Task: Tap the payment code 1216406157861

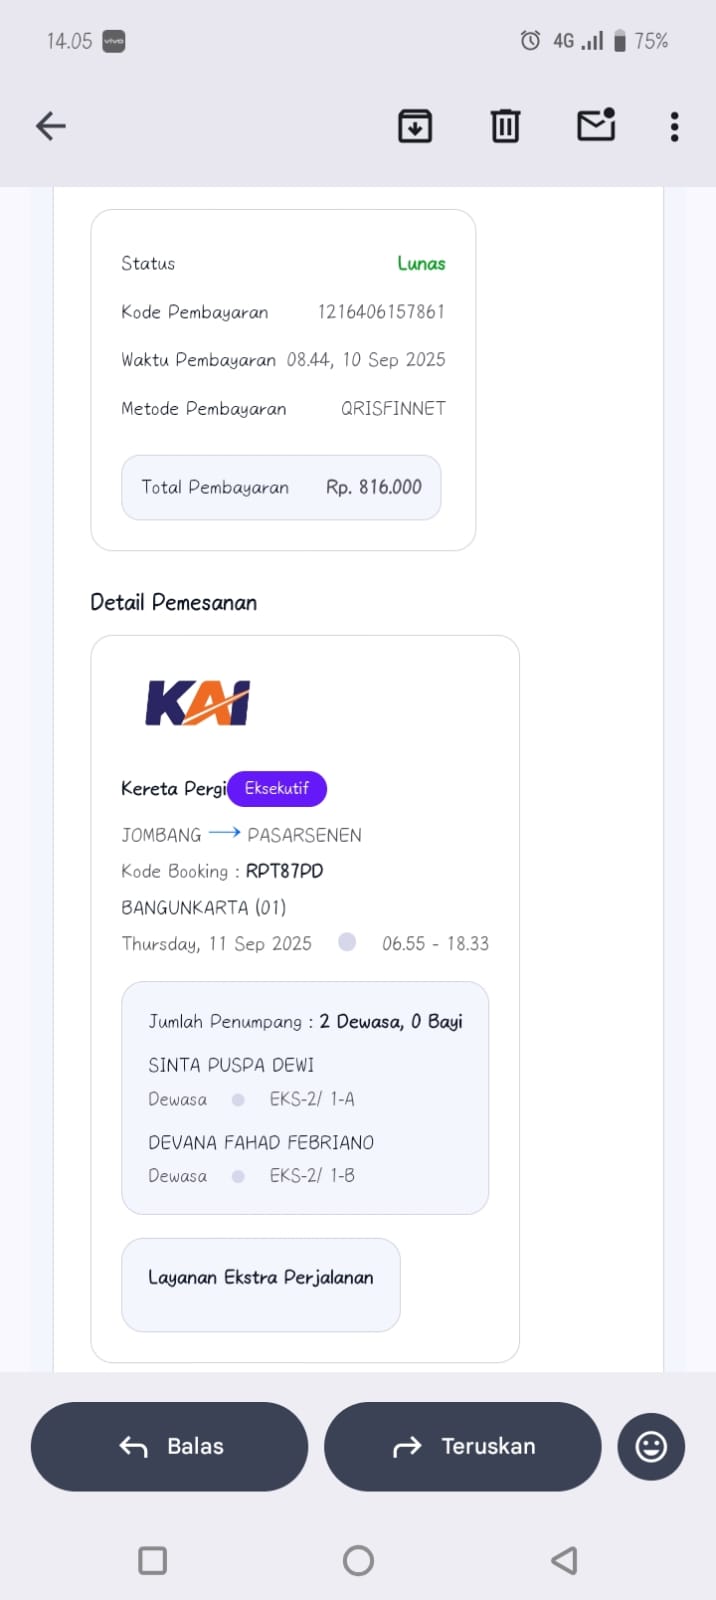Action: 381,312
